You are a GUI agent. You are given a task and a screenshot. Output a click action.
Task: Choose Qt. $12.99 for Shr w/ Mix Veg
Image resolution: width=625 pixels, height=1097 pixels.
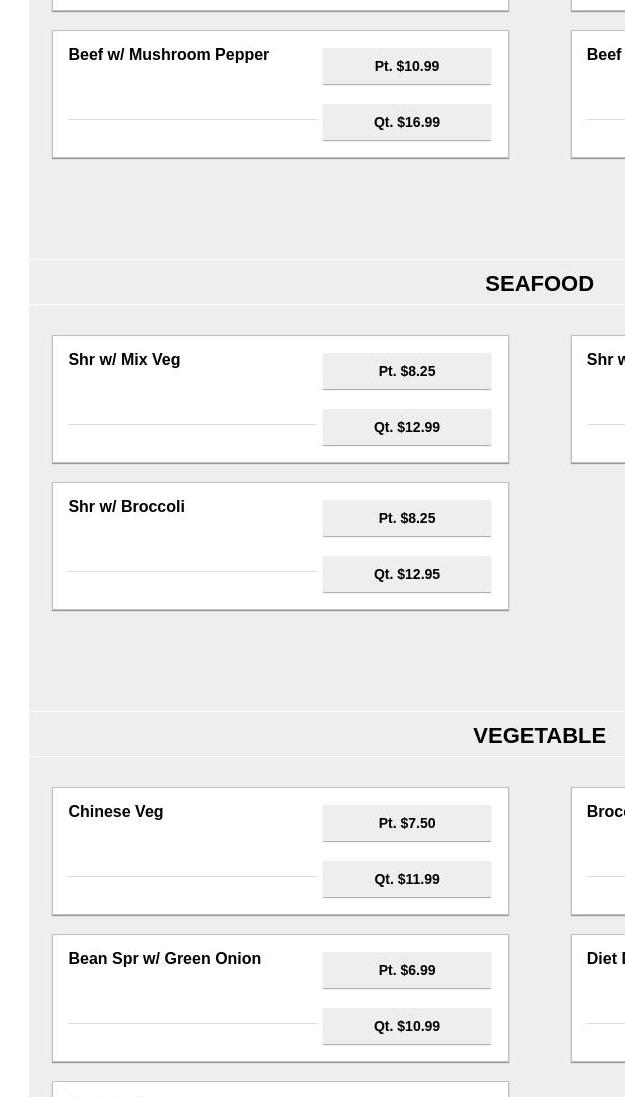coord(406,427)
